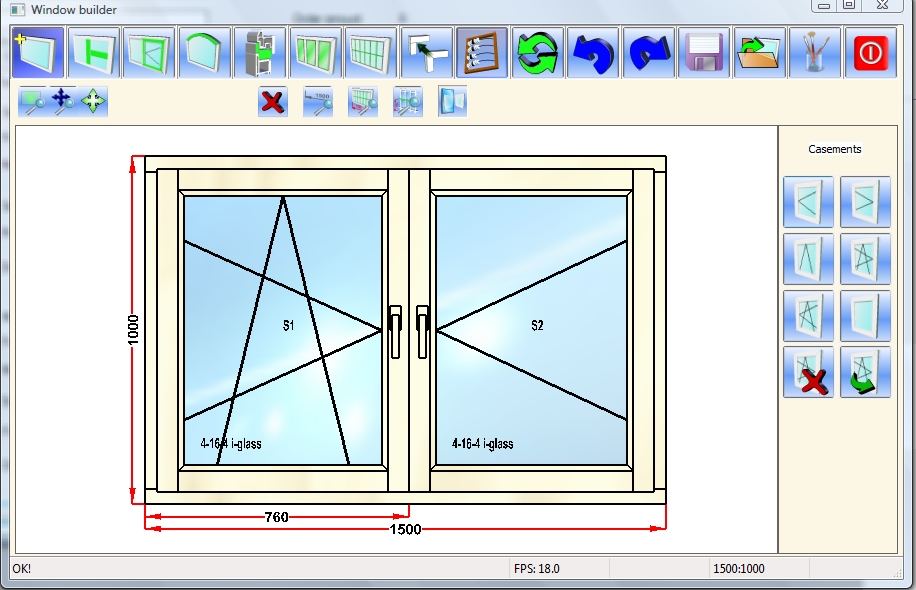The width and height of the screenshot is (916, 590).
Task: Select the glazing bars grid tool
Action: (x=371, y=53)
